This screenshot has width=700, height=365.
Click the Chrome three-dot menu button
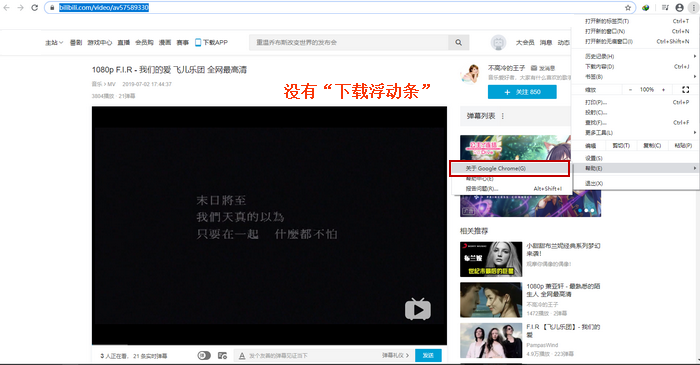(x=693, y=8)
